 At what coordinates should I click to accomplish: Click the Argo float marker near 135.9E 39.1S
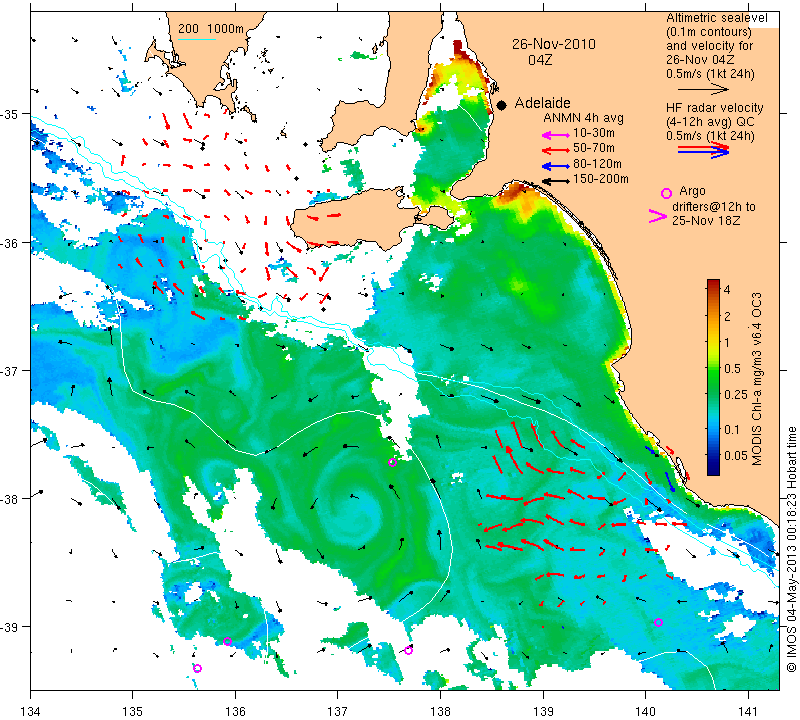tap(228, 641)
